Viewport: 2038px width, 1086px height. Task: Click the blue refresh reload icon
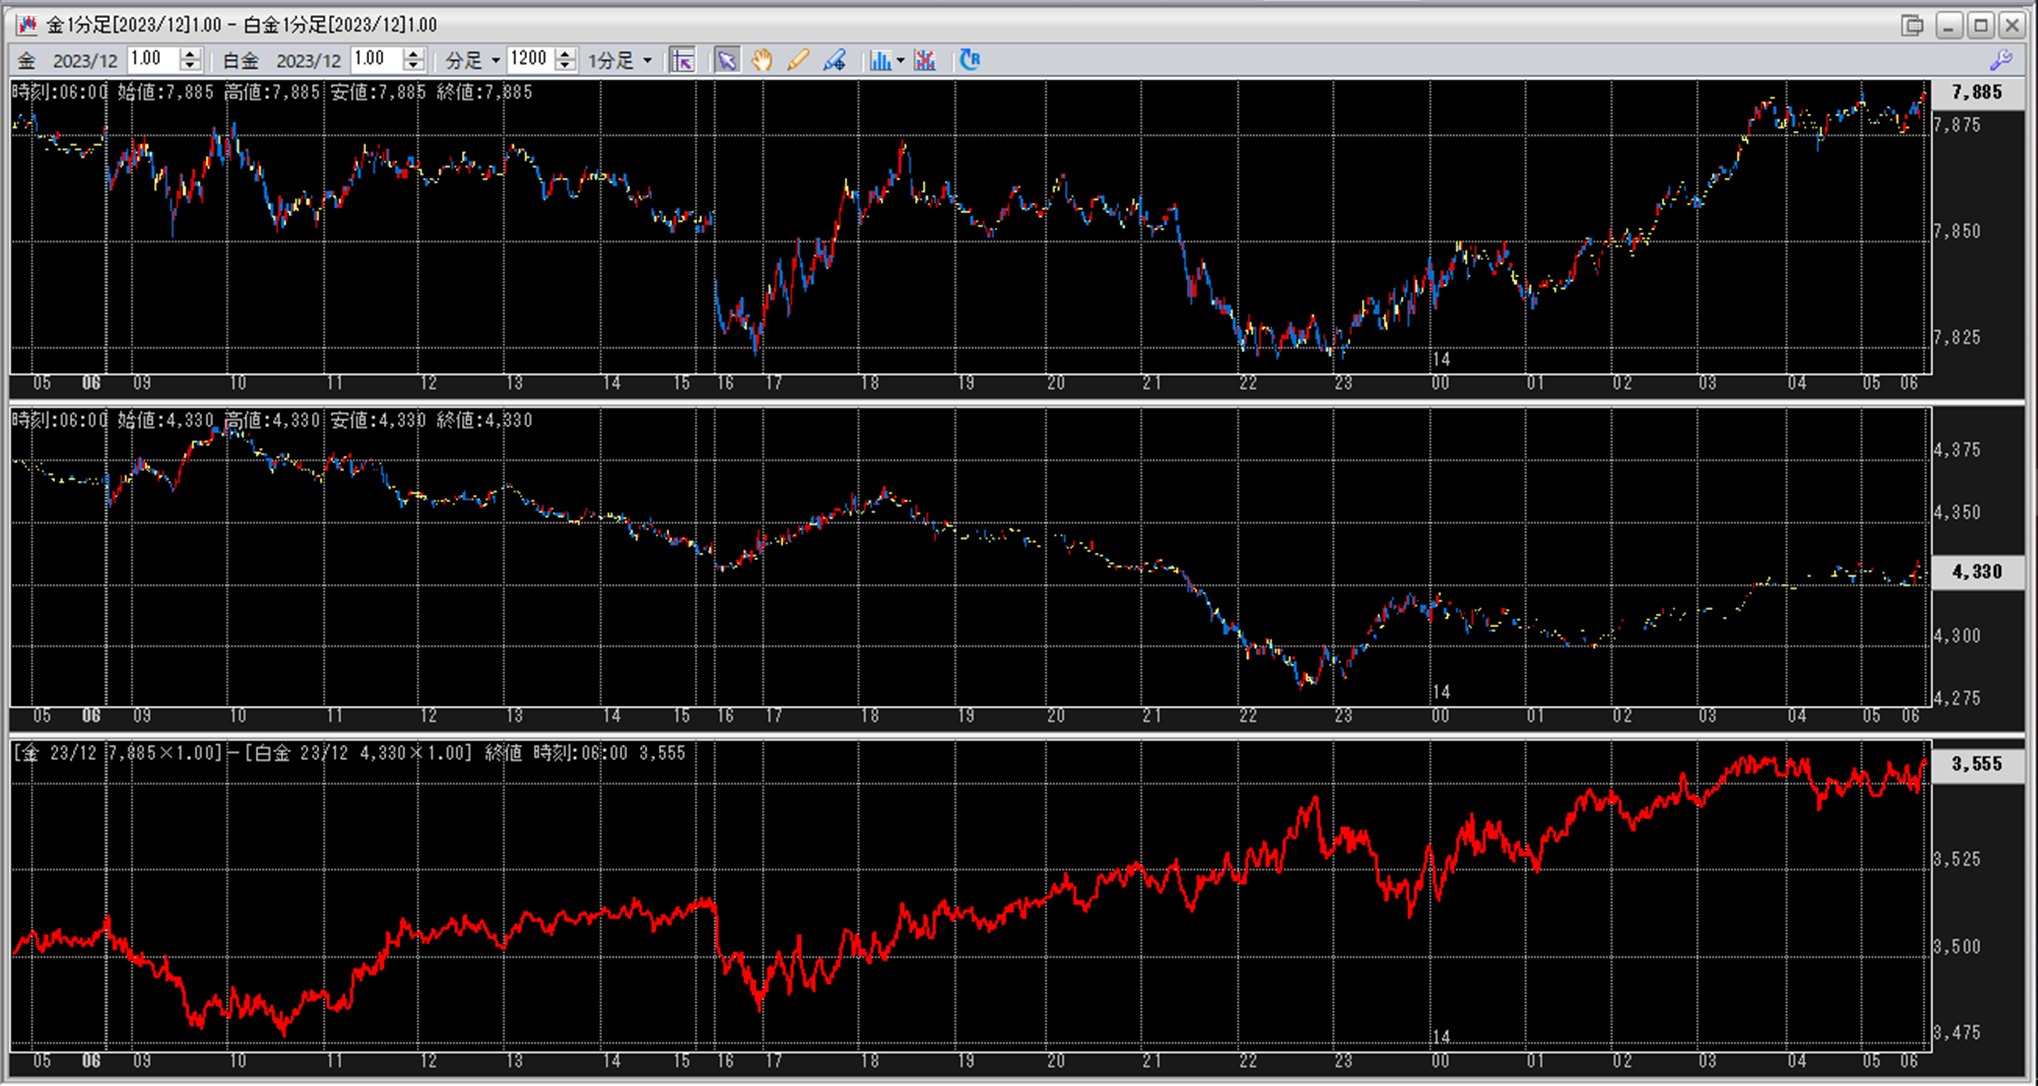point(970,60)
